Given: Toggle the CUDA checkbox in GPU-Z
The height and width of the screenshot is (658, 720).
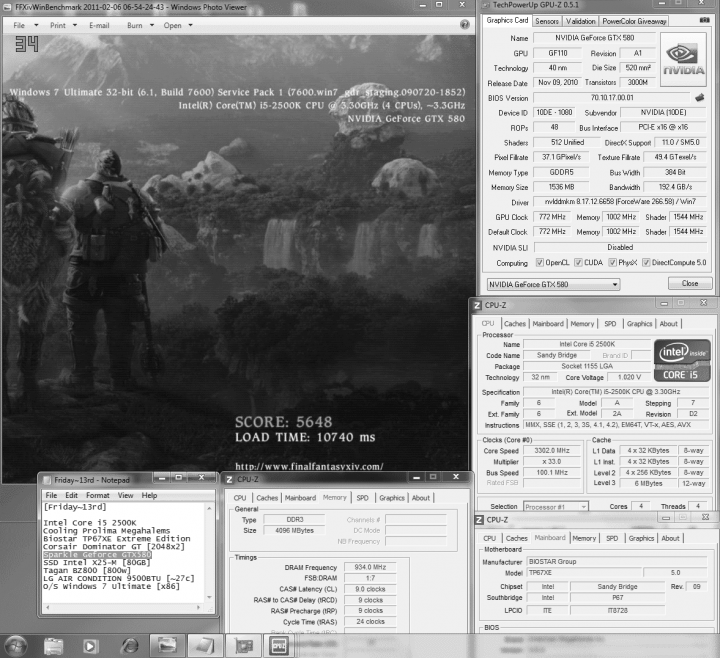Looking at the screenshot, I should (x=579, y=263).
